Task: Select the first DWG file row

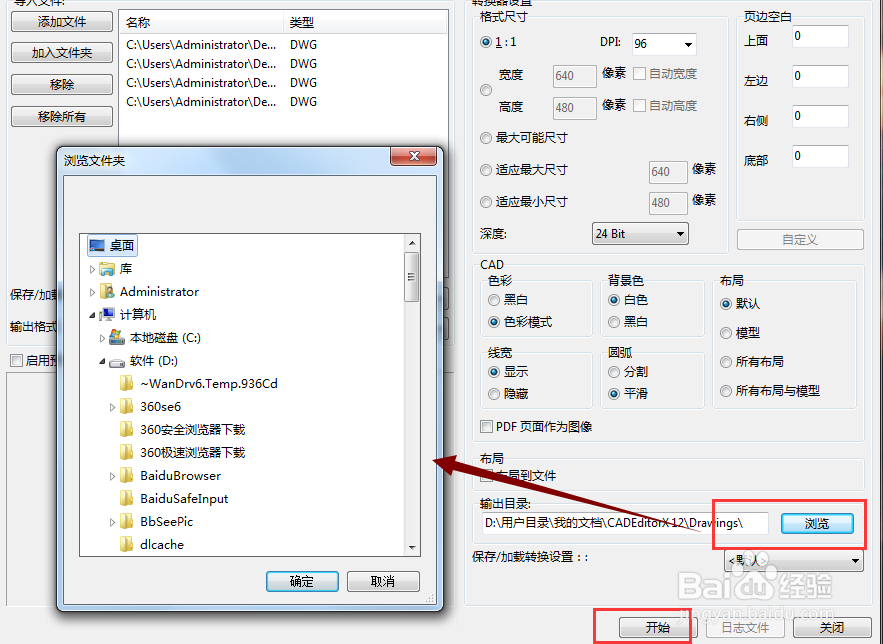Action: tap(283, 44)
